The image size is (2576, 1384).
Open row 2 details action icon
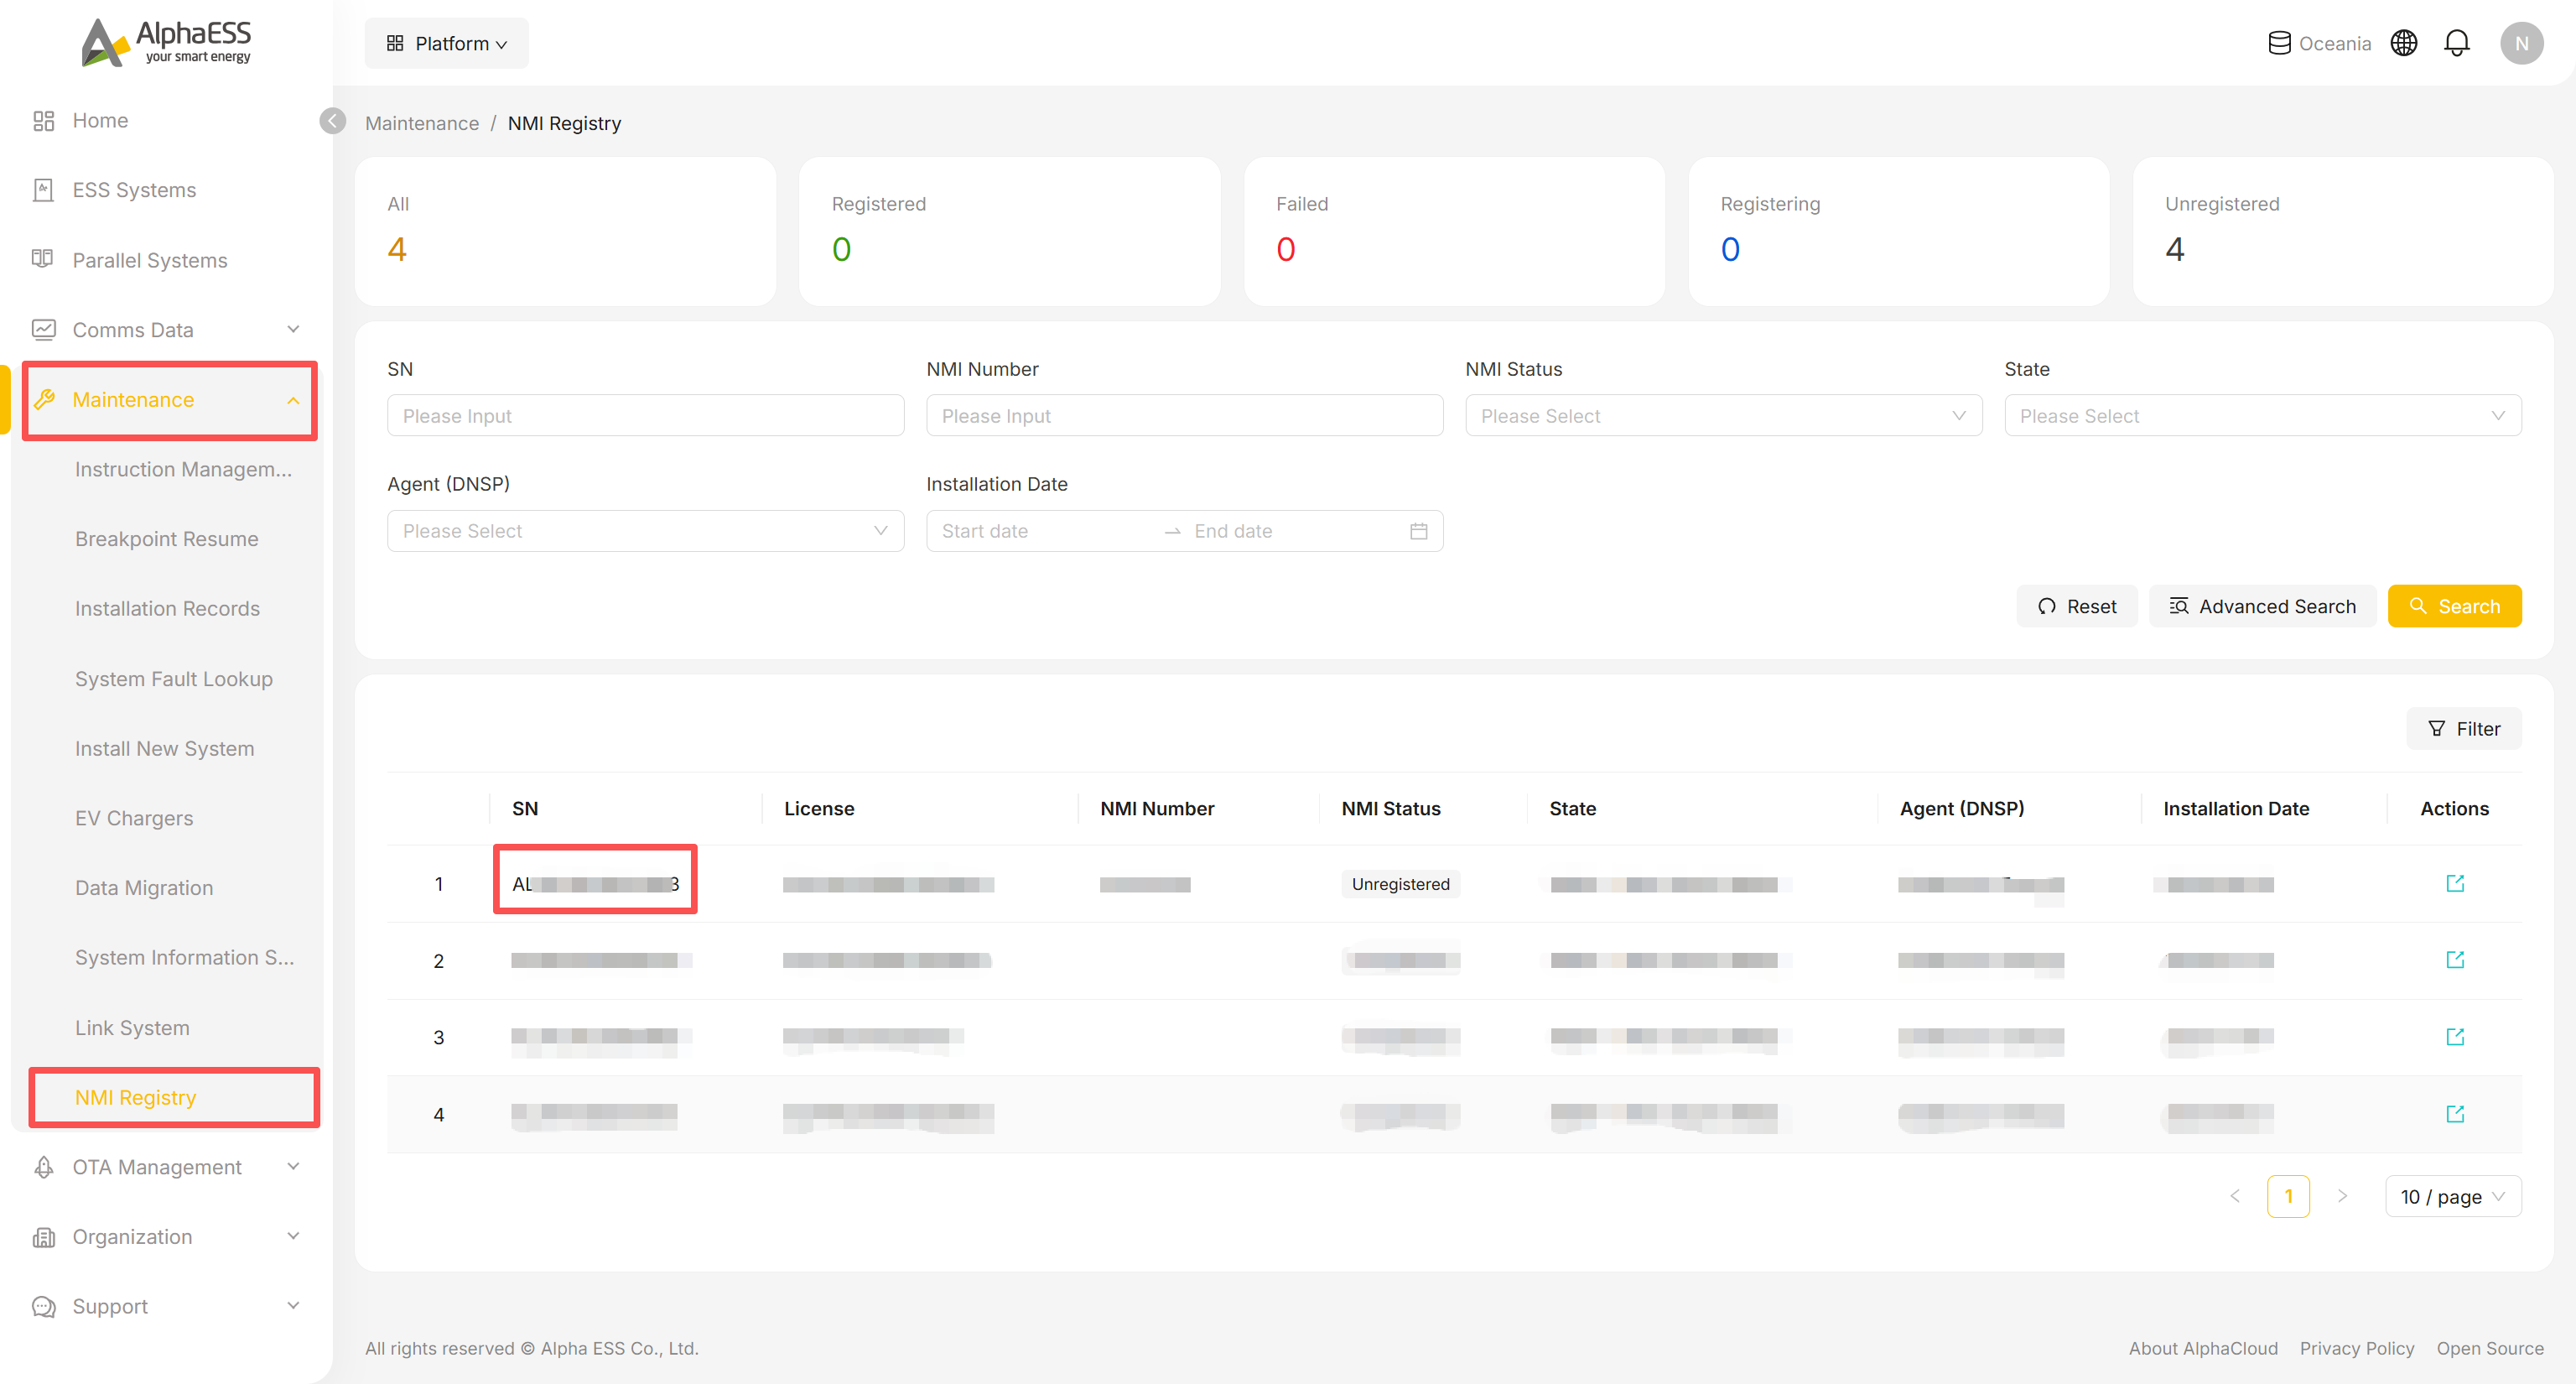coord(2455,960)
